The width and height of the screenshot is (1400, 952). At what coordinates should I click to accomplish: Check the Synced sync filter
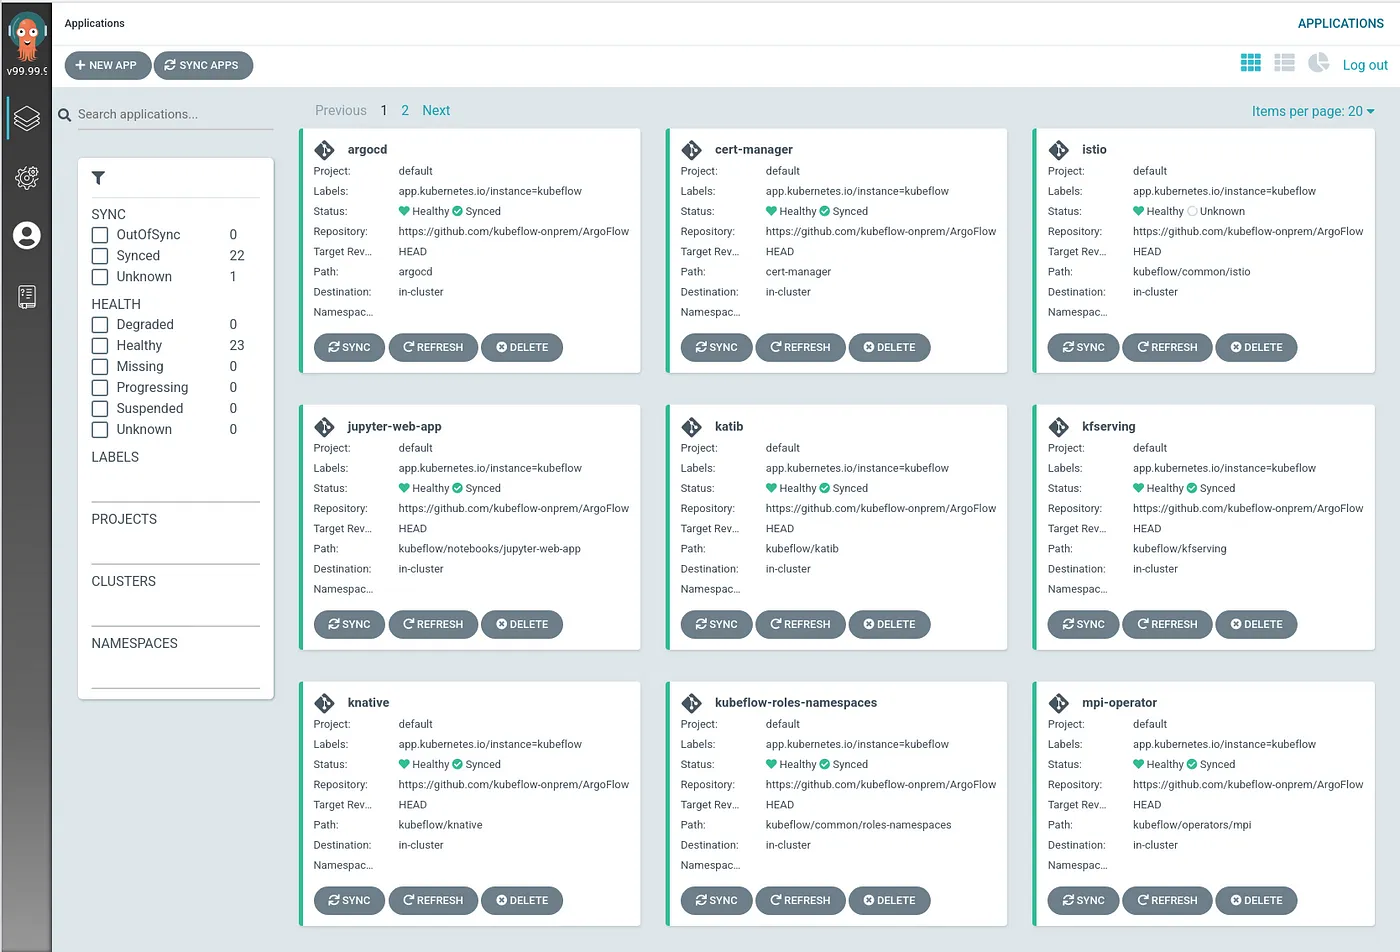coord(100,256)
